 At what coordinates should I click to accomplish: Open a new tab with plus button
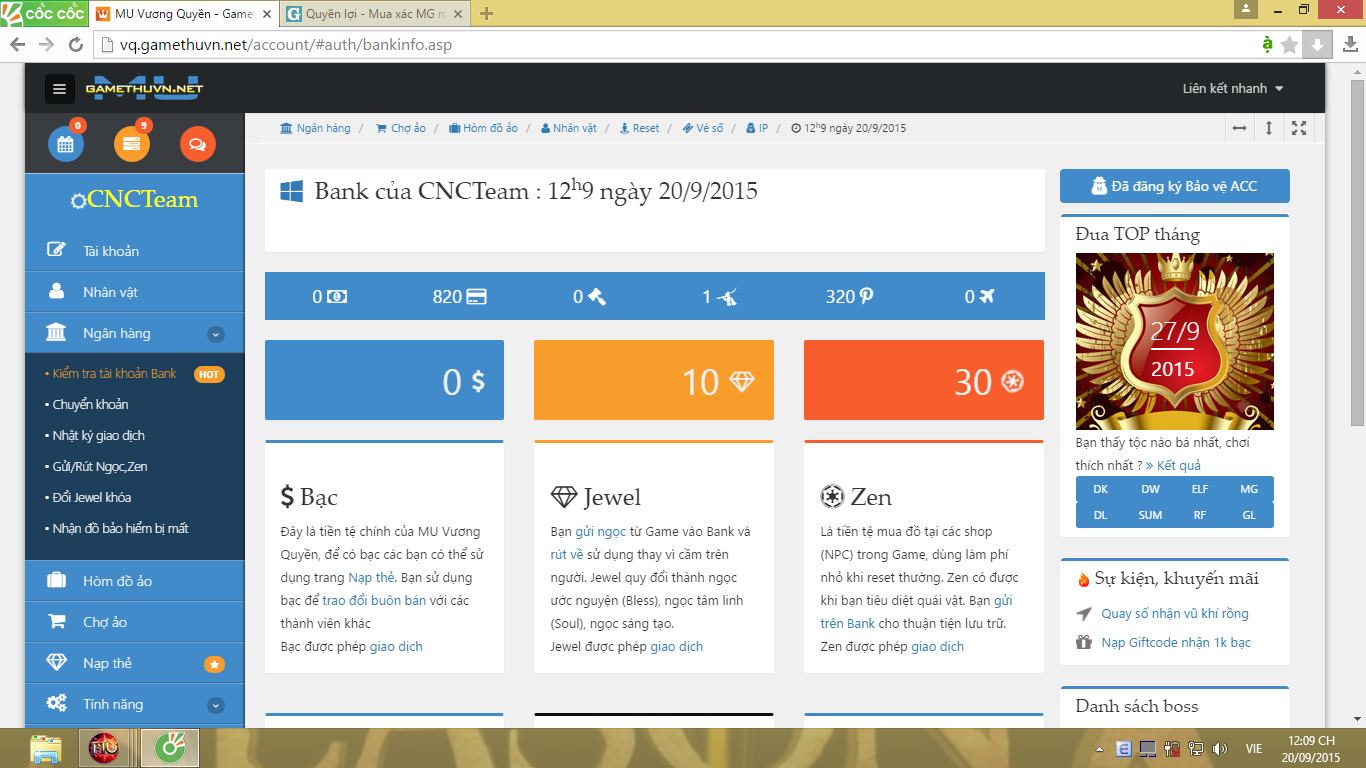[487, 14]
